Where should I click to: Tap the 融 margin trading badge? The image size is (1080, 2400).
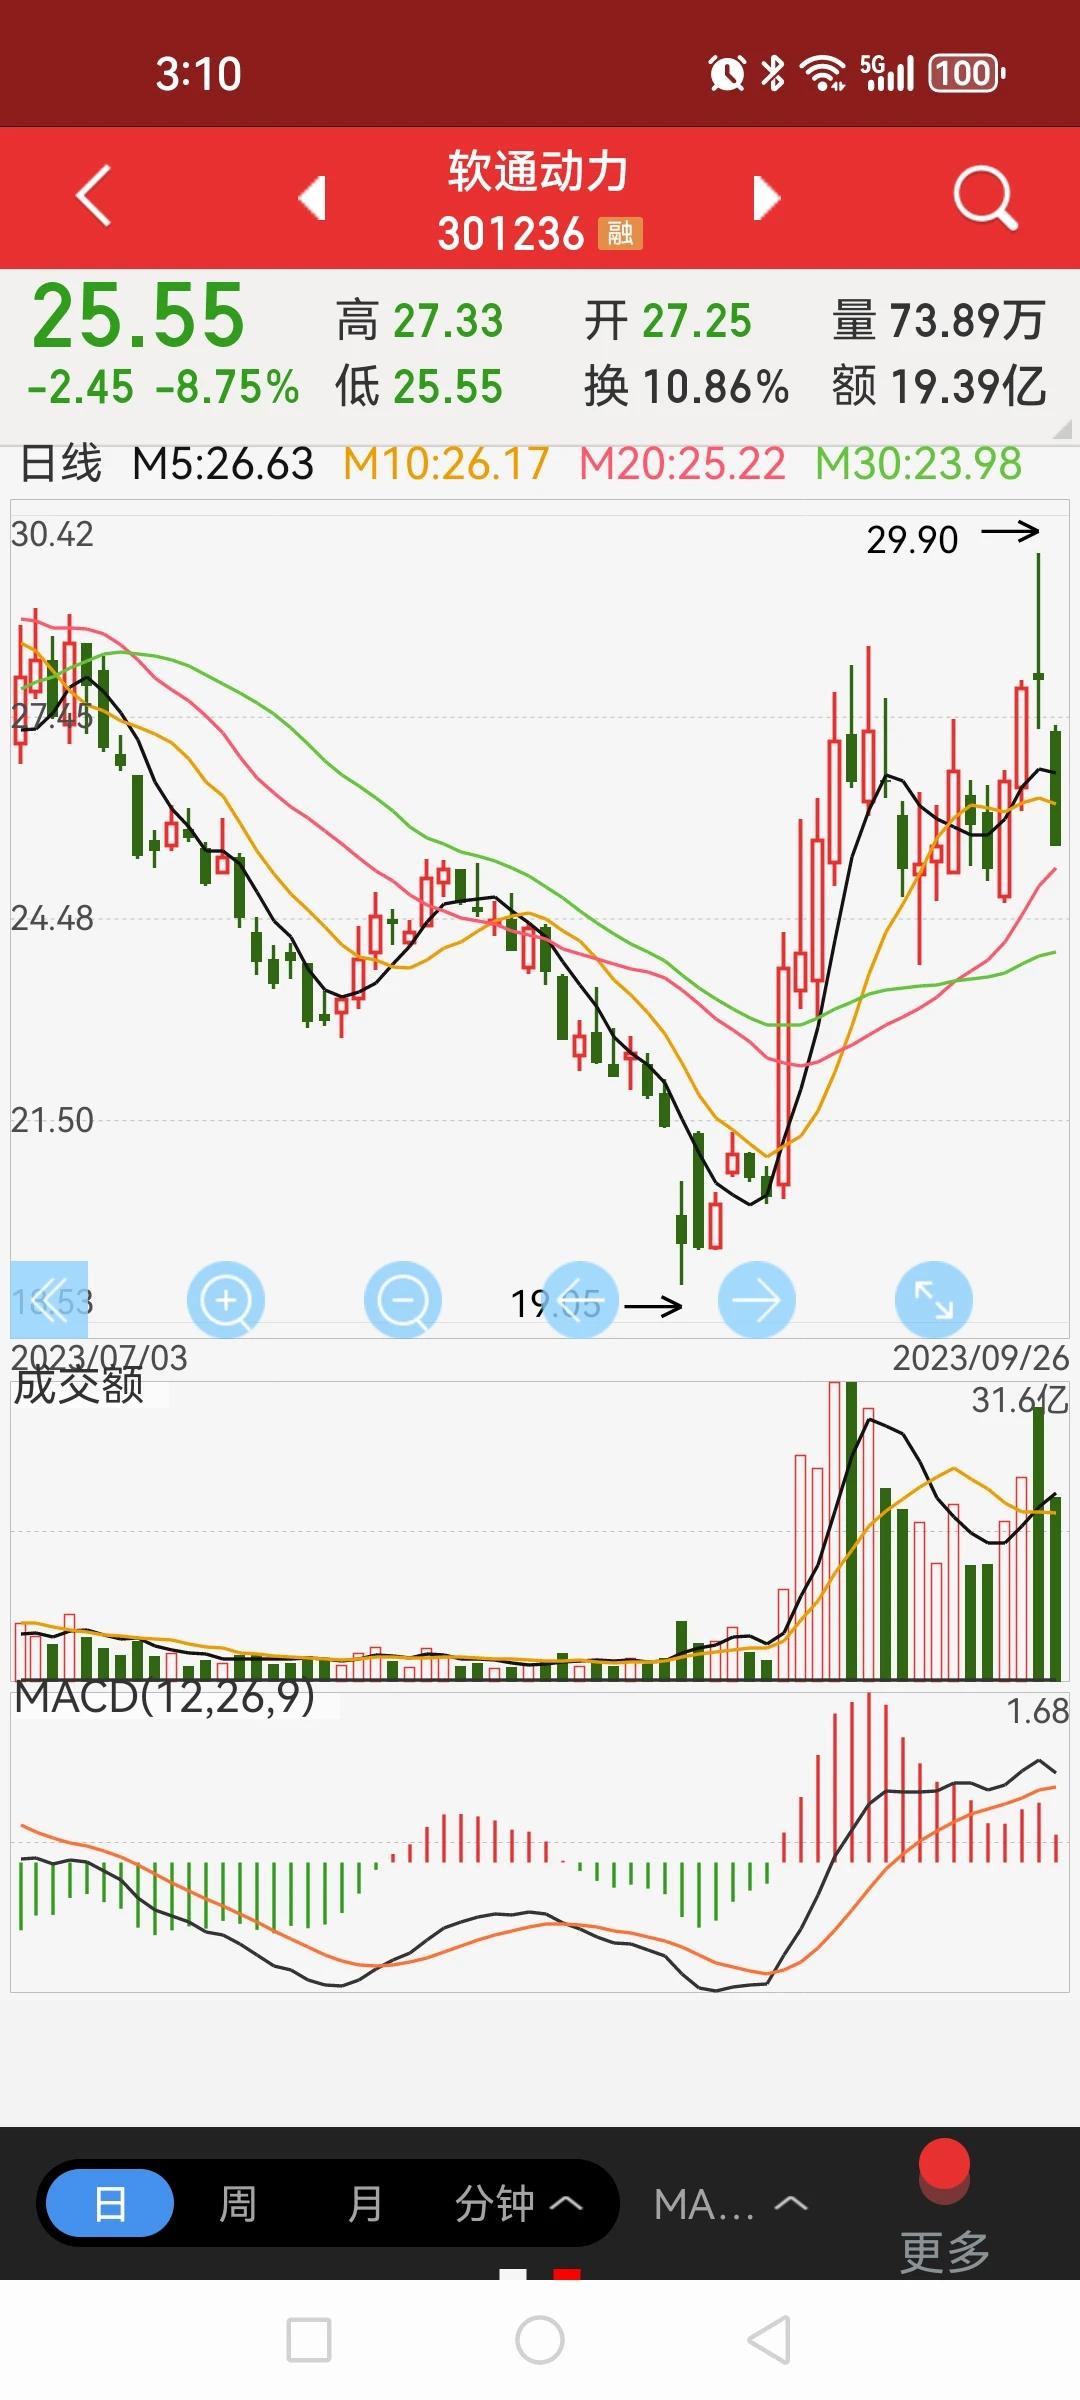tap(620, 233)
